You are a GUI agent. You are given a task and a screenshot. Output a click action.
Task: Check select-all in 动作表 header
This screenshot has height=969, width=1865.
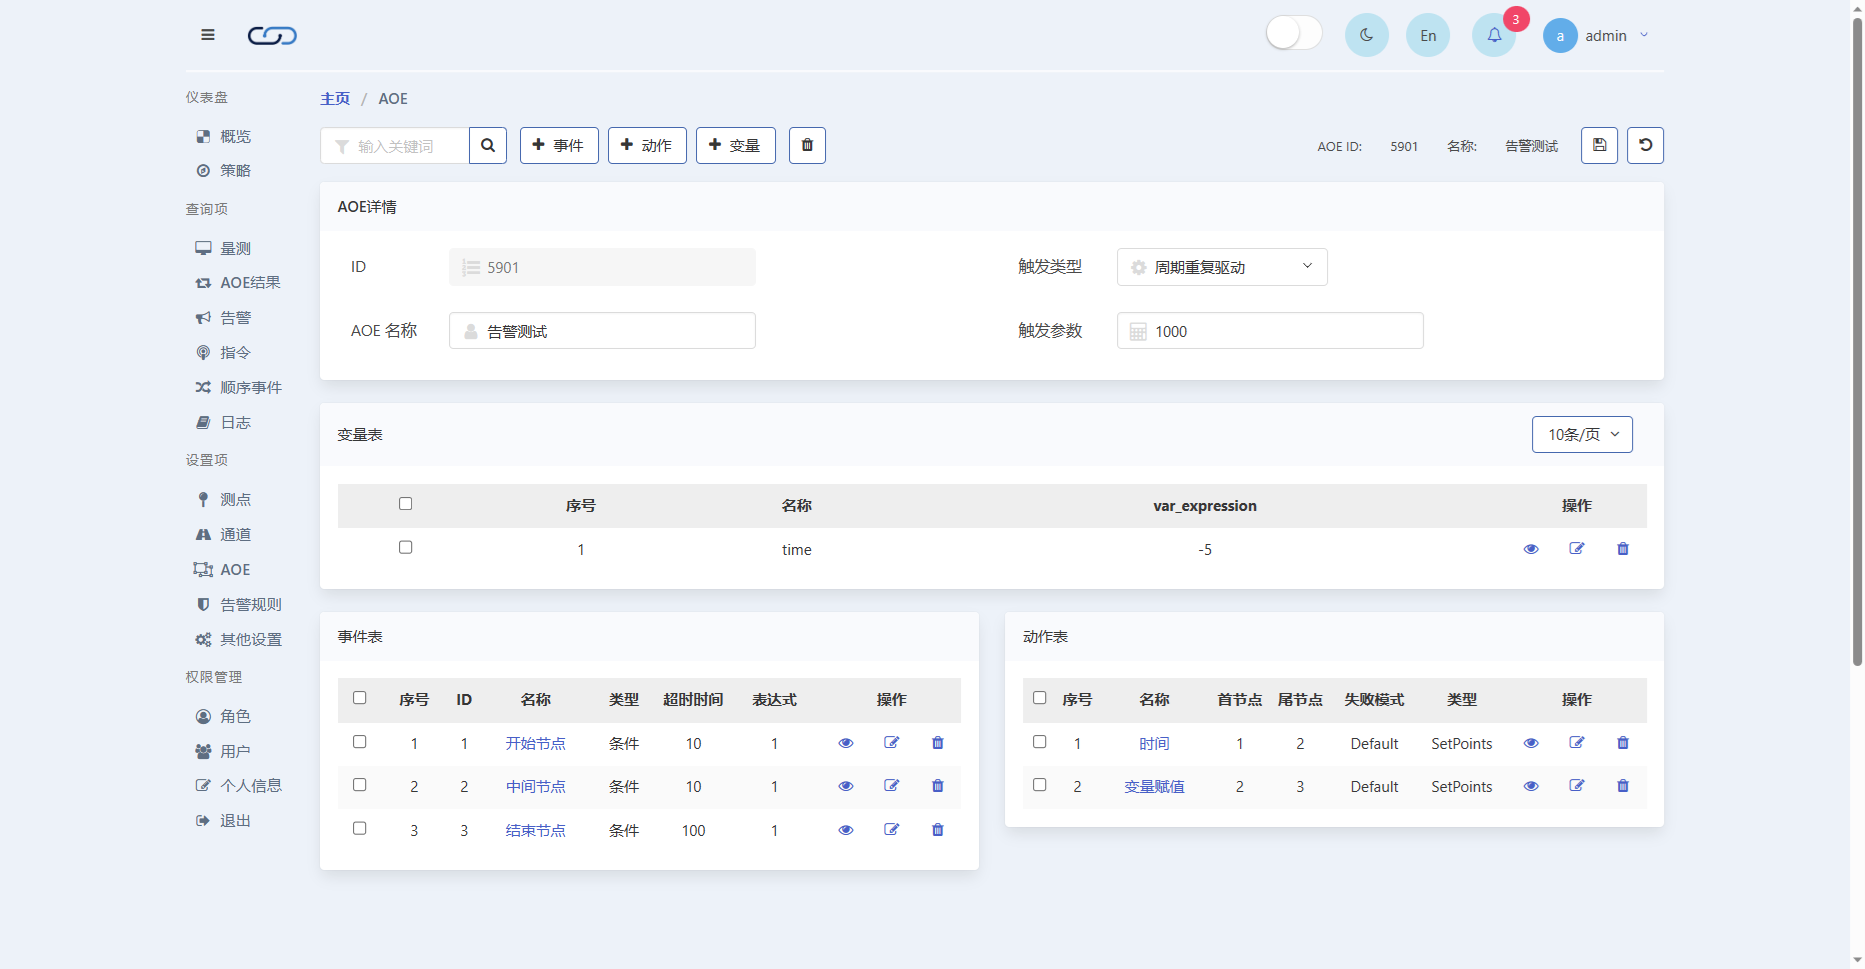click(x=1040, y=698)
